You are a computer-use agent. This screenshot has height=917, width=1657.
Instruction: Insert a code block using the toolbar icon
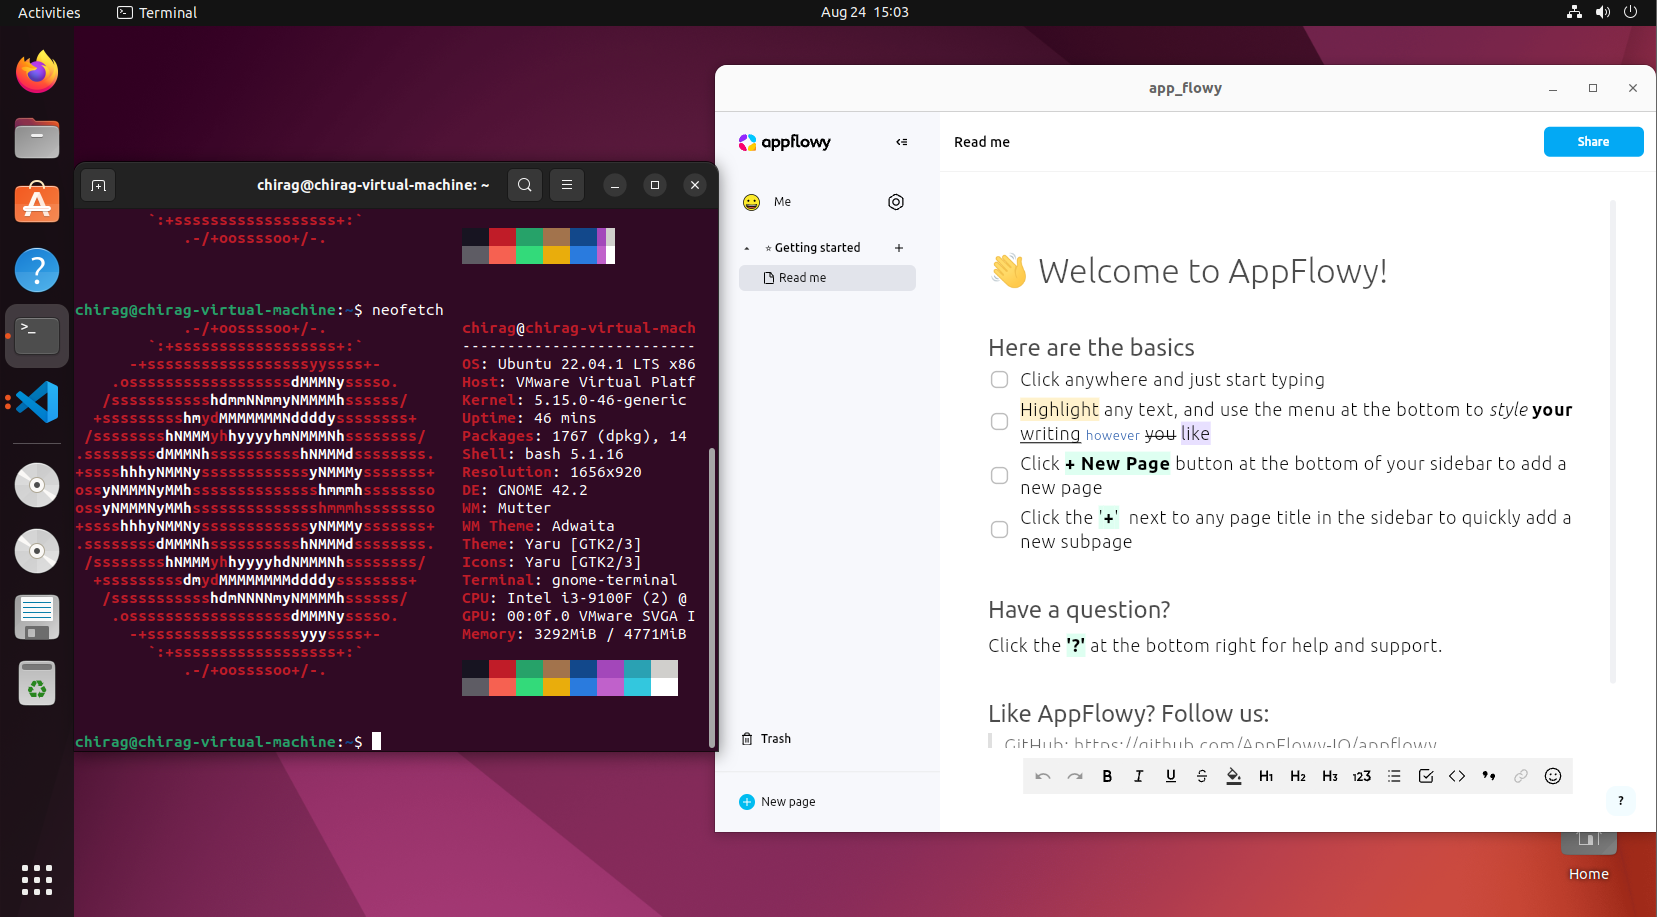tap(1457, 776)
